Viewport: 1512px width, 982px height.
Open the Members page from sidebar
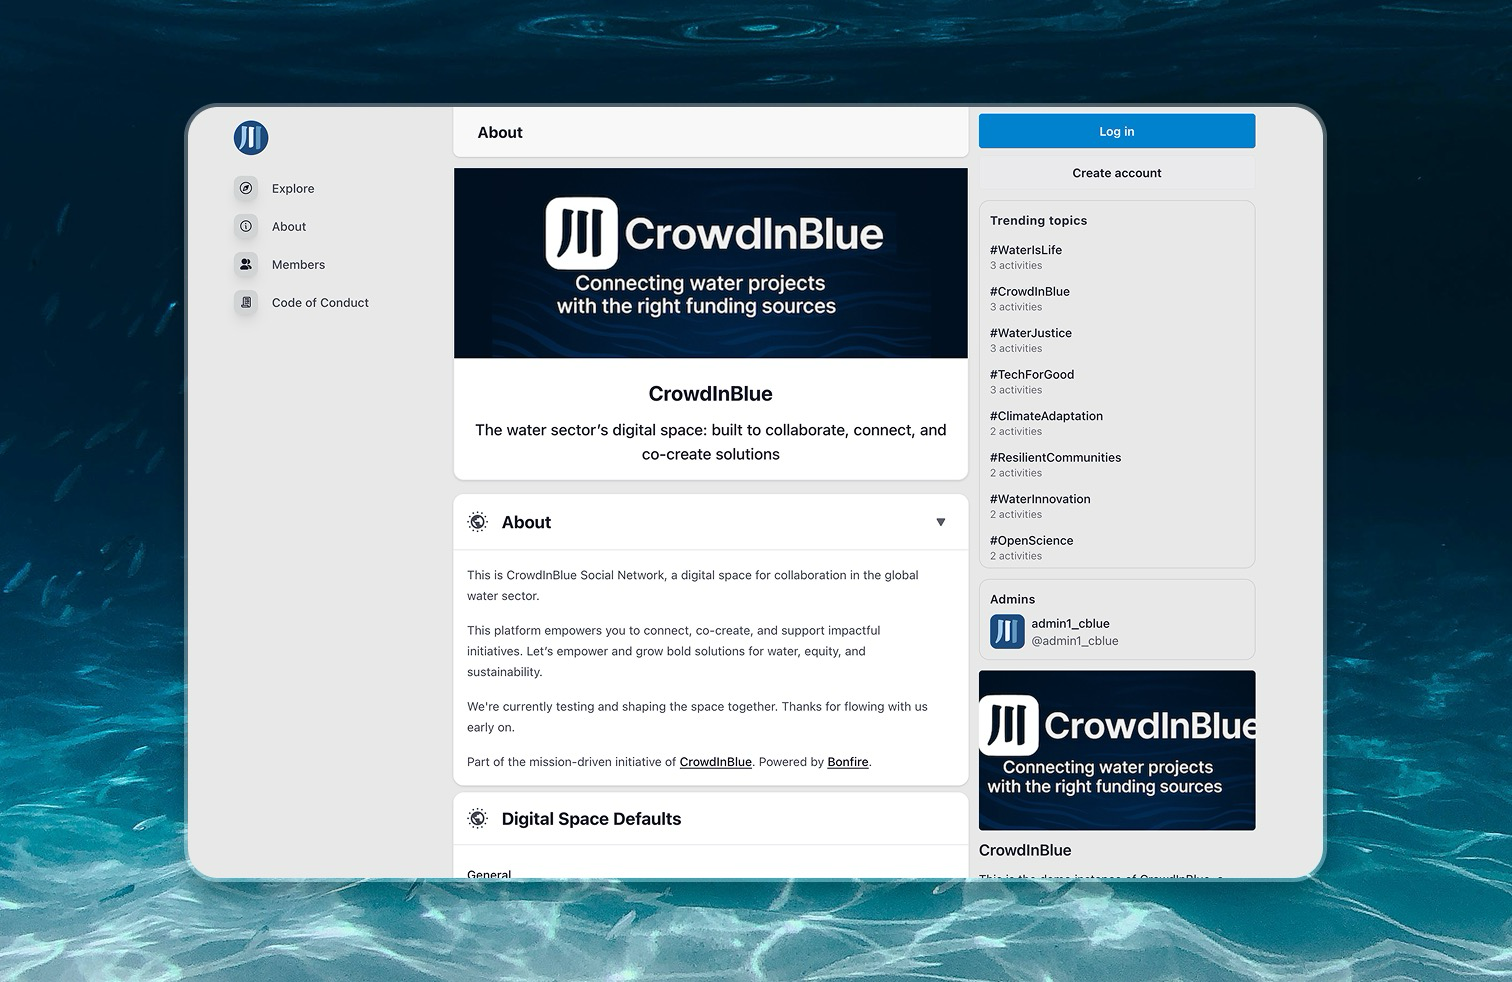pos(298,265)
